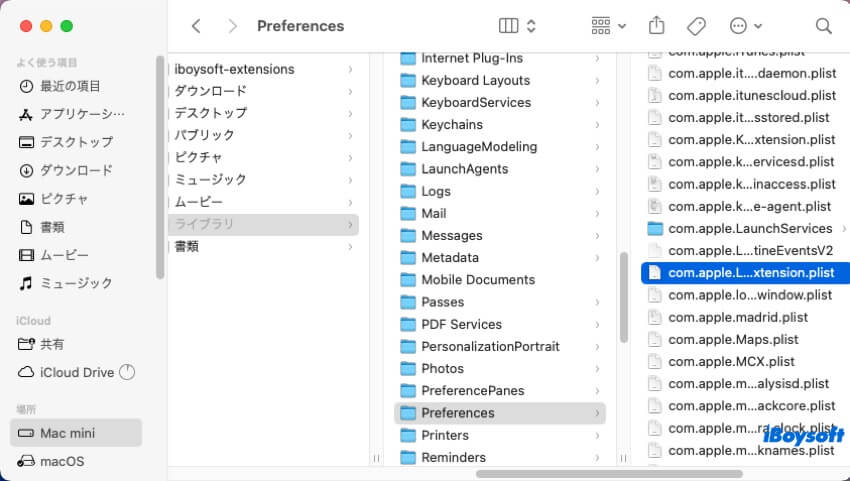Select ムービー in the first column

(x=263, y=202)
